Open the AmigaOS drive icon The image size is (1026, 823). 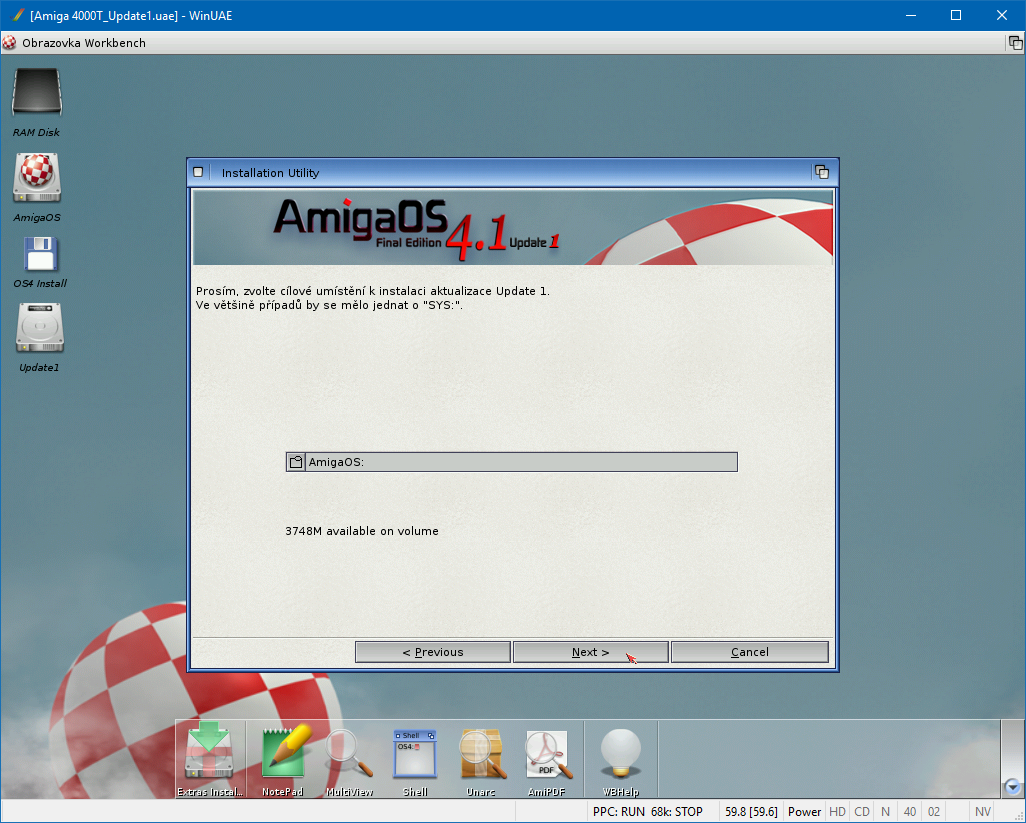coord(37,178)
